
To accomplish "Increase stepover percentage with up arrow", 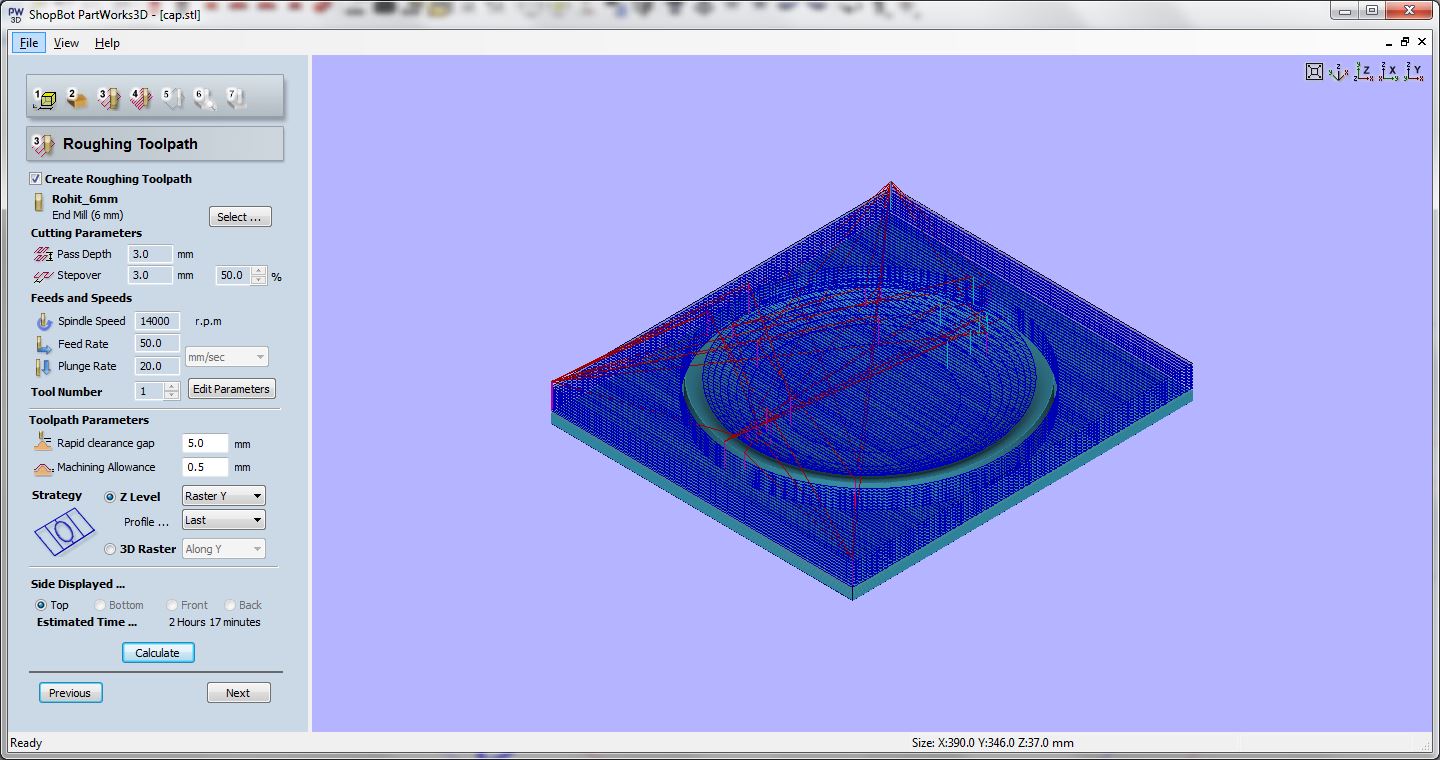I will click(x=259, y=270).
